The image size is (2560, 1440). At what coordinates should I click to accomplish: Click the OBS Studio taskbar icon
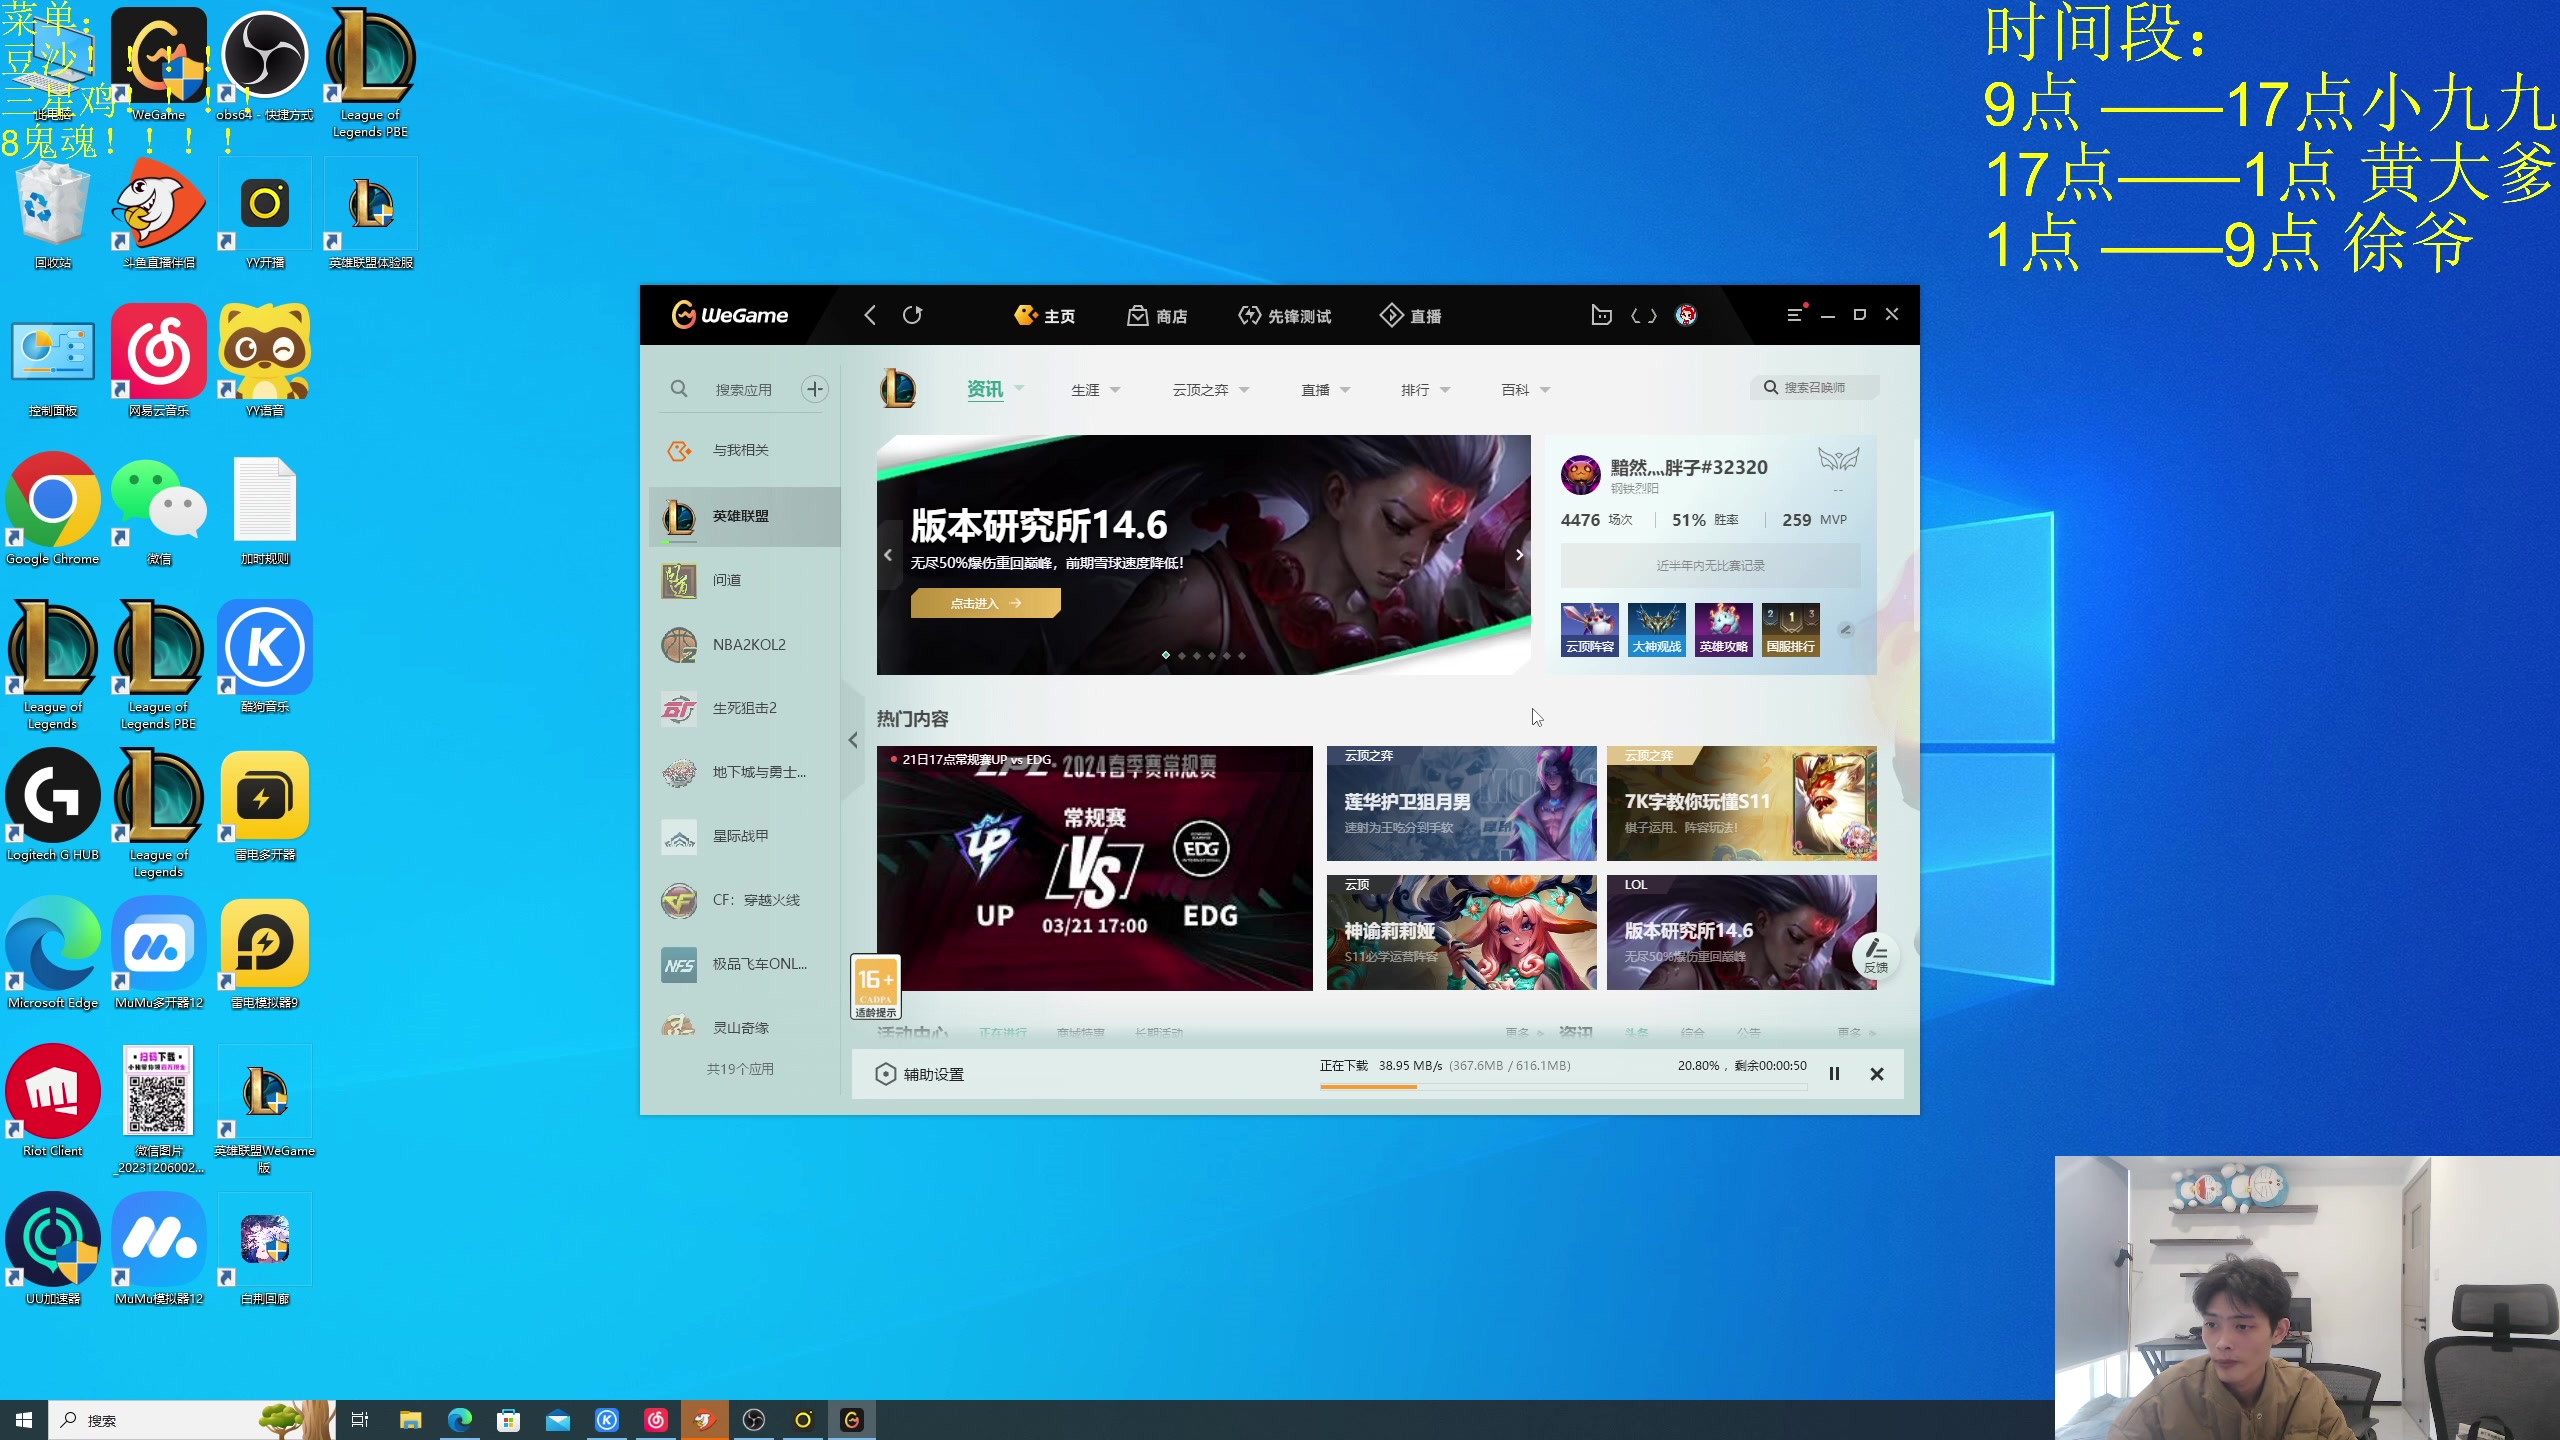pos(754,1419)
